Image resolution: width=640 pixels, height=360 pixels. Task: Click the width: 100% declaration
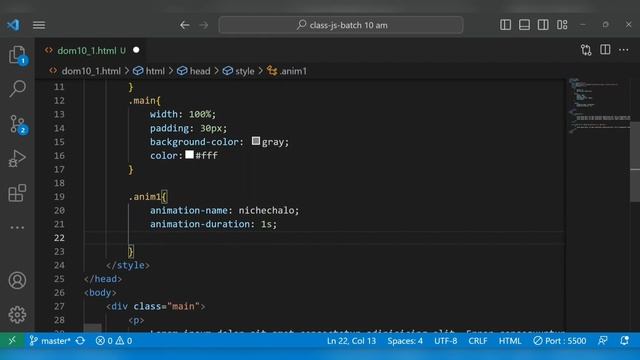coord(183,114)
